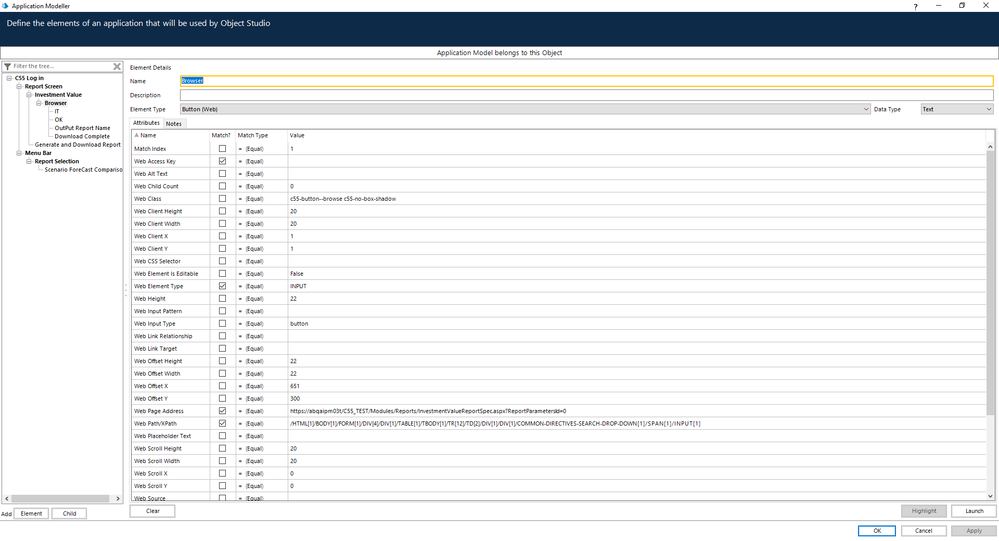This screenshot has width=999, height=541.
Task: Collapse the Report Screen node
Action: pyautogui.click(x=19, y=87)
